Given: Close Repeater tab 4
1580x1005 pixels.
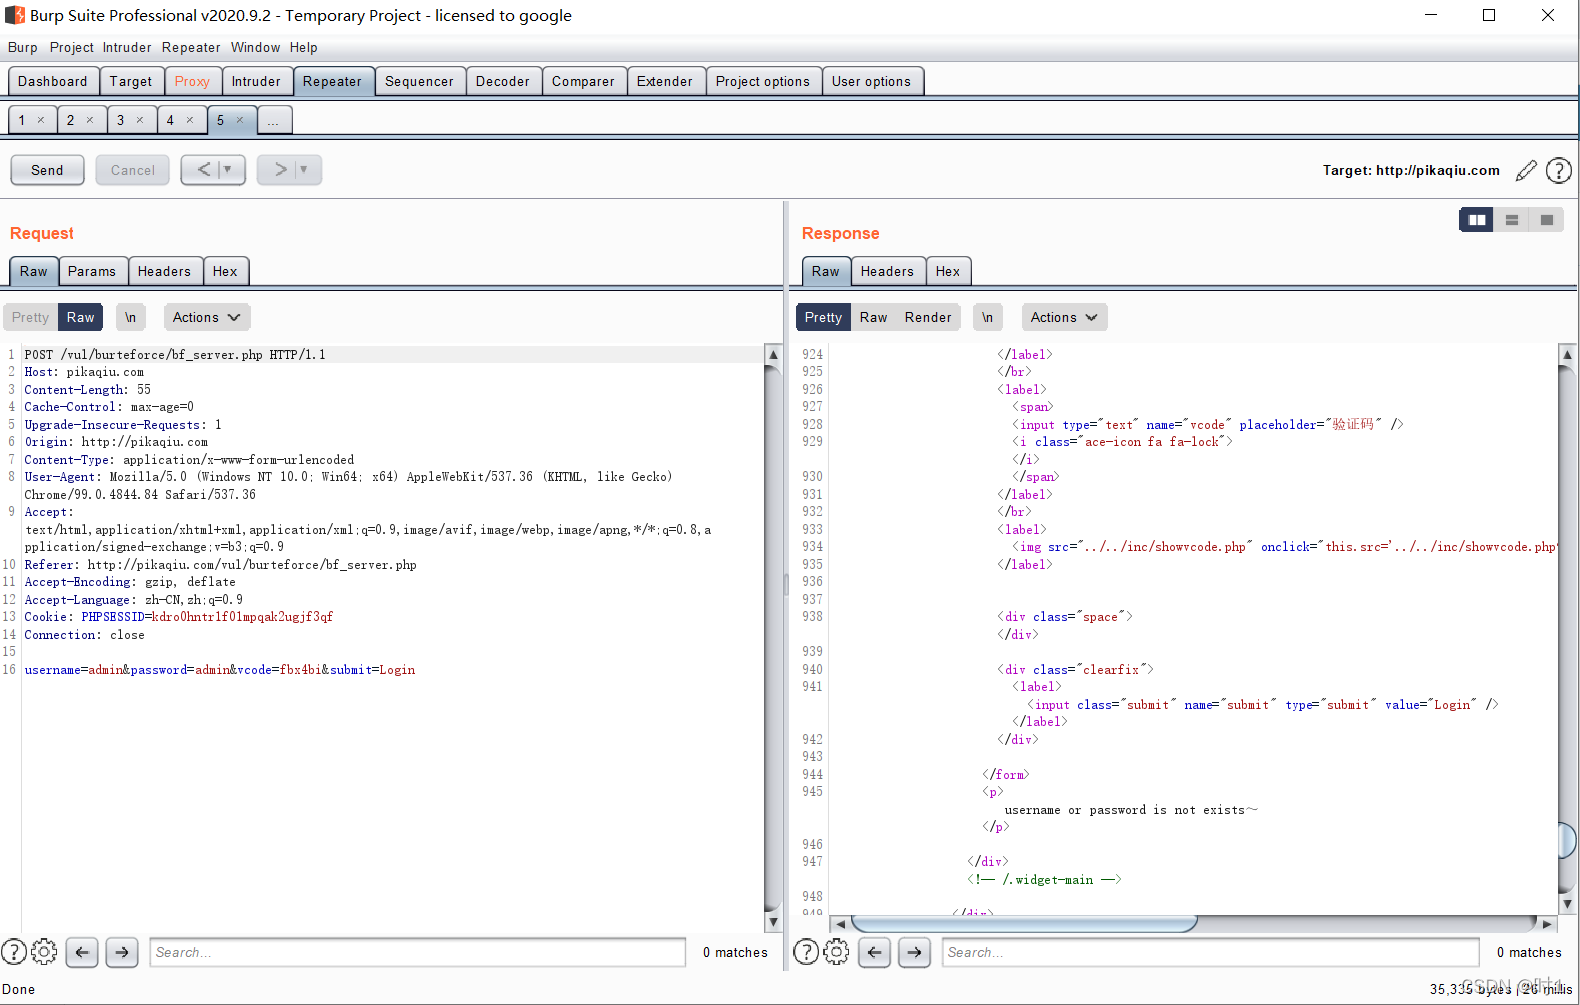Looking at the screenshot, I should [190, 120].
